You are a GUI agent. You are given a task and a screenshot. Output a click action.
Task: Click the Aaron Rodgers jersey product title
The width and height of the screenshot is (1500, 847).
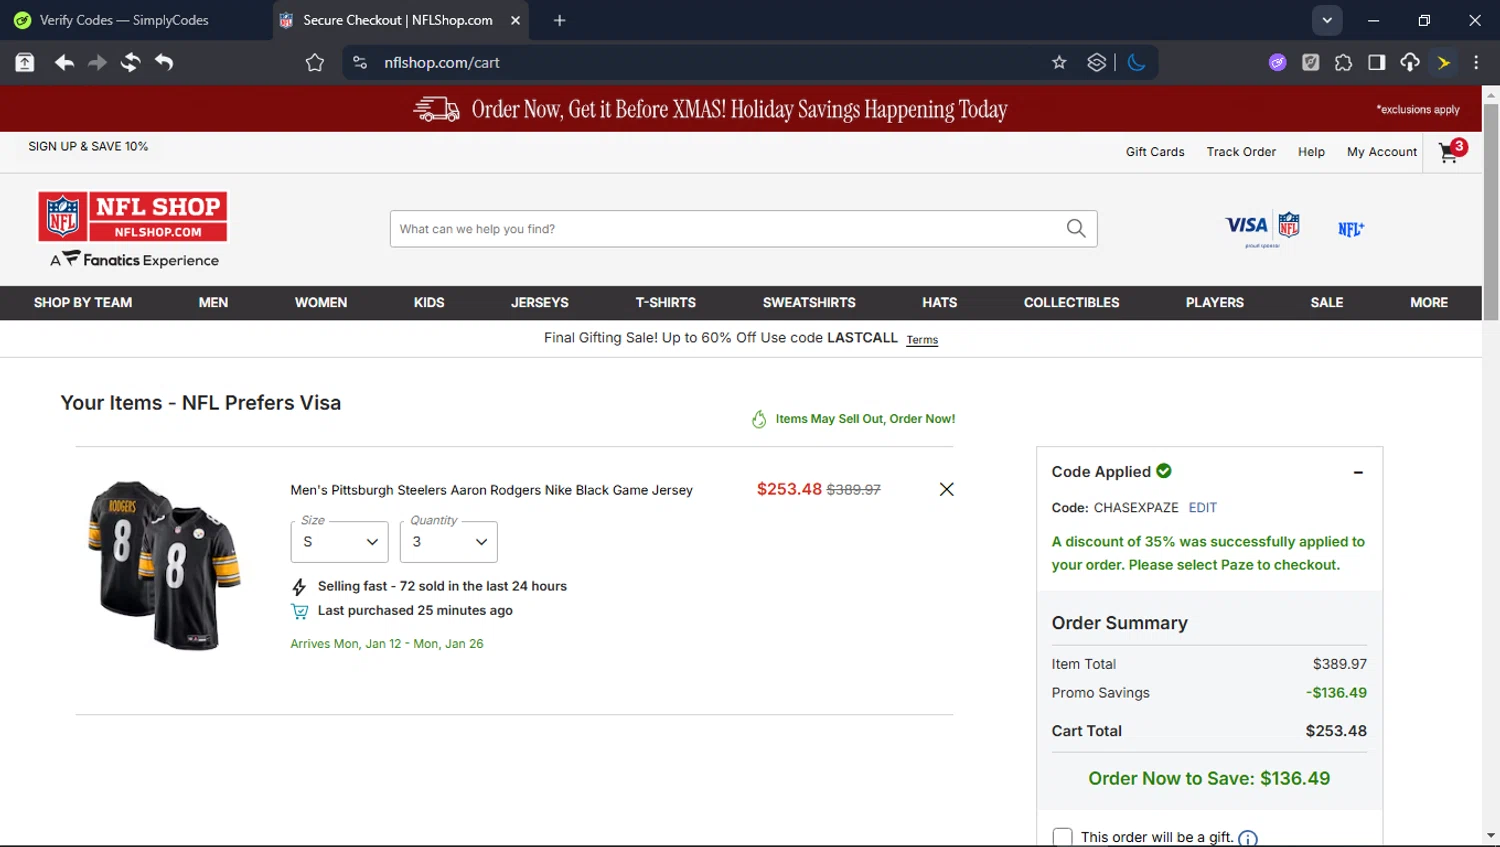tap(491, 490)
